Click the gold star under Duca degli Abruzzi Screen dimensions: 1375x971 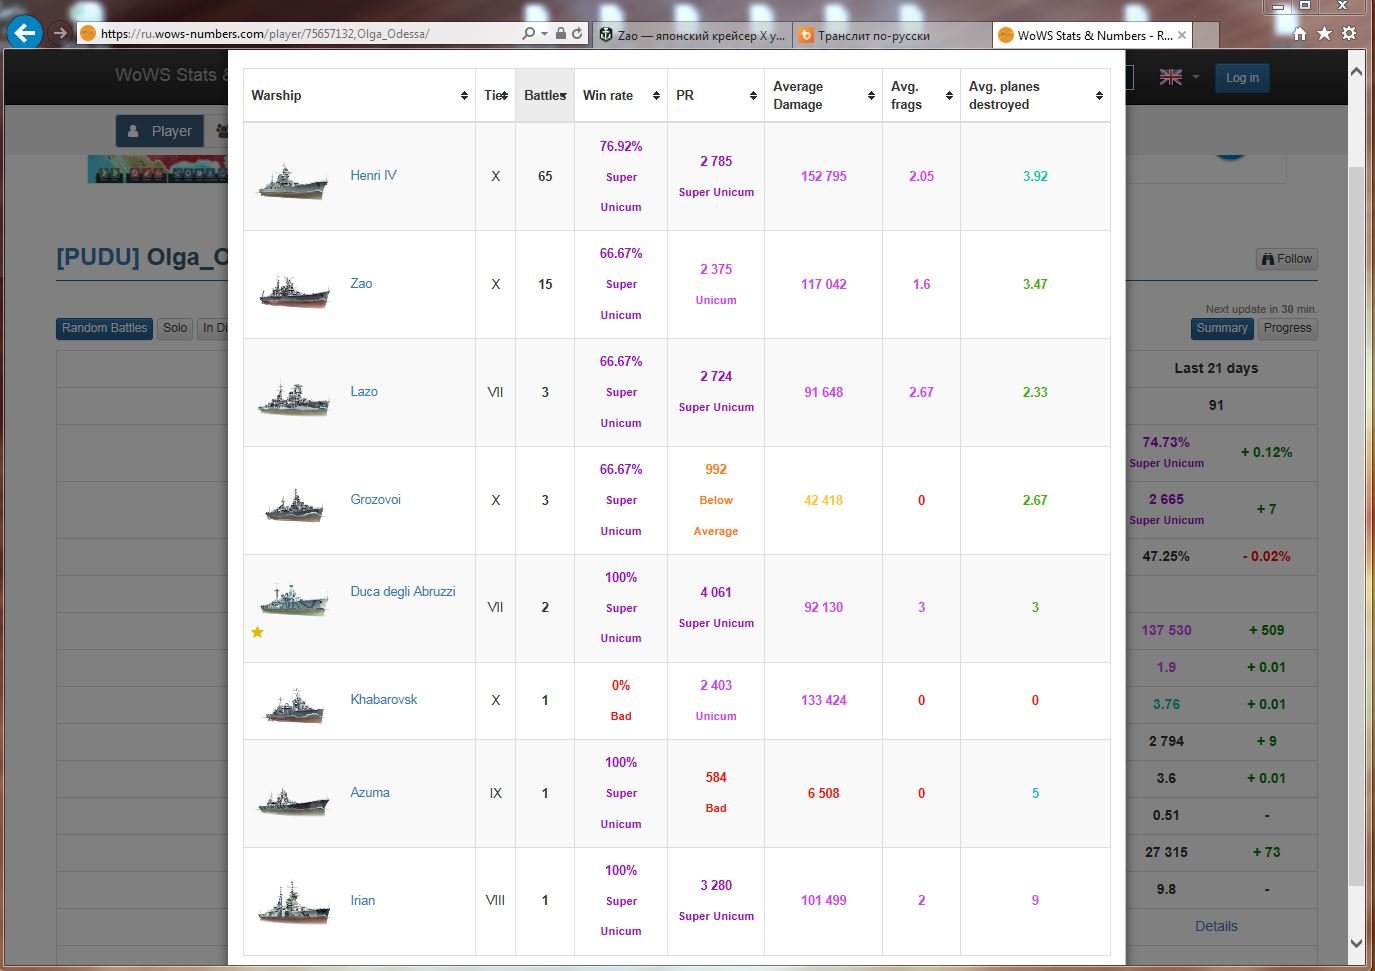(x=257, y=632)
